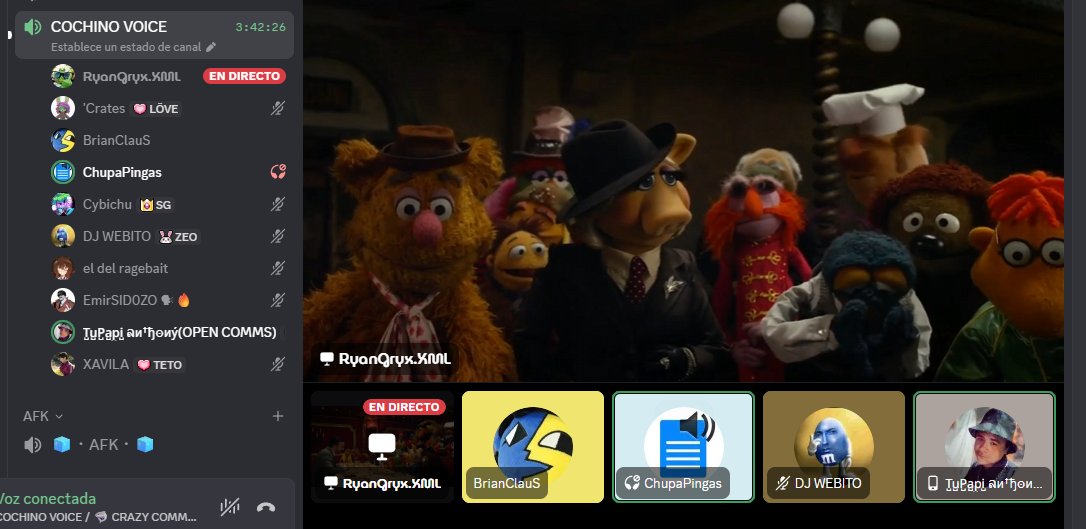Click the EN DIRECTO badge beside RyanQryx.XML
This screenshot has height=529, width=1086.
244,76
